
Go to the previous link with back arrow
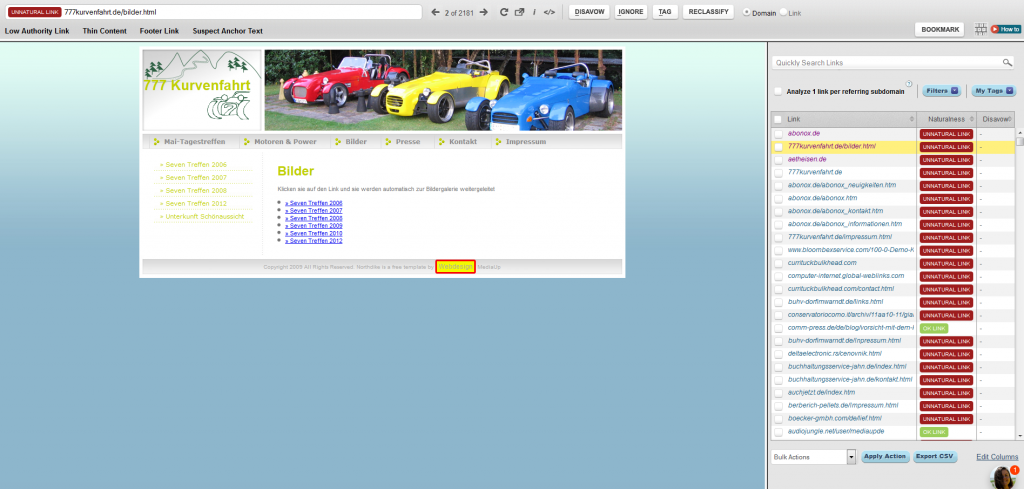[435, 12]
